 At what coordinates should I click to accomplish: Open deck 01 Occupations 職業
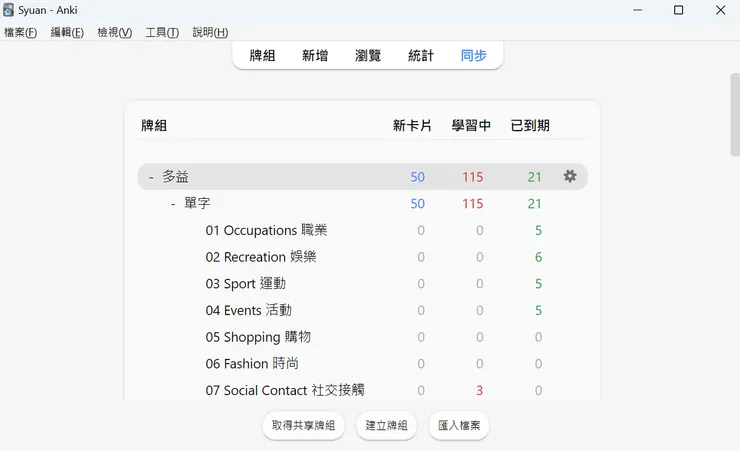[x=266, y=230]
